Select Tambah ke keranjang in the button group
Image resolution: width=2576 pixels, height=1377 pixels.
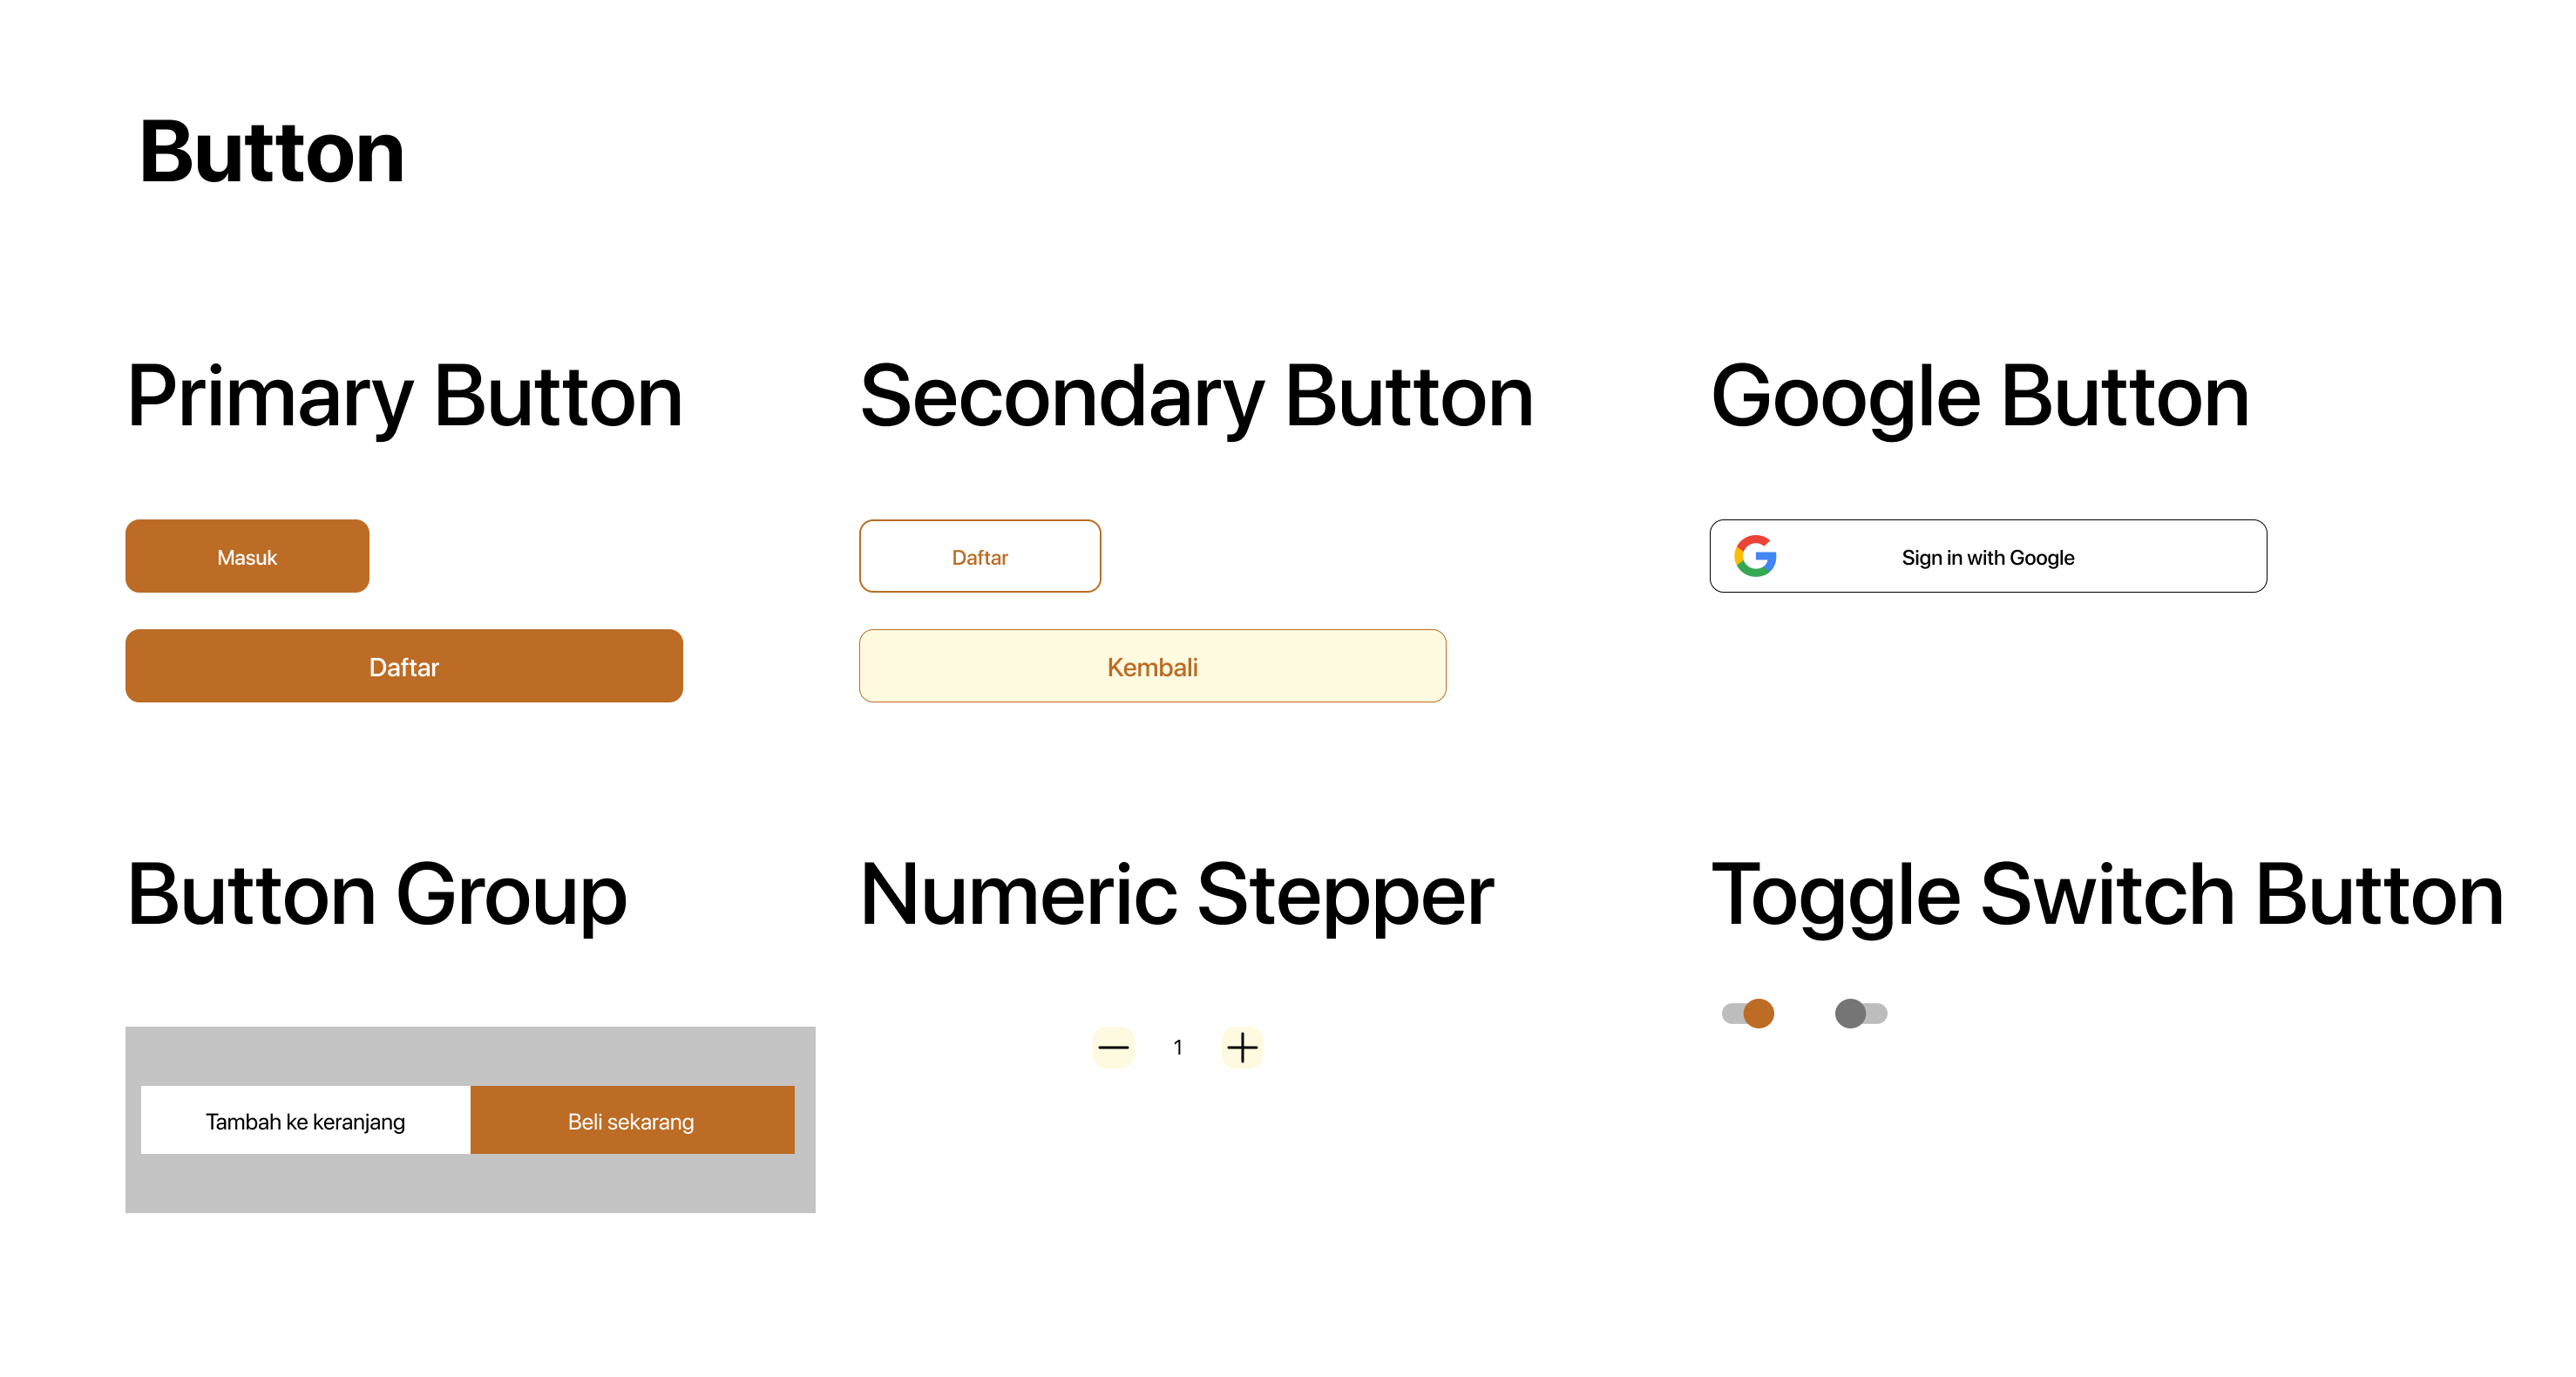pyautogui.click(x=305, y=1120)
